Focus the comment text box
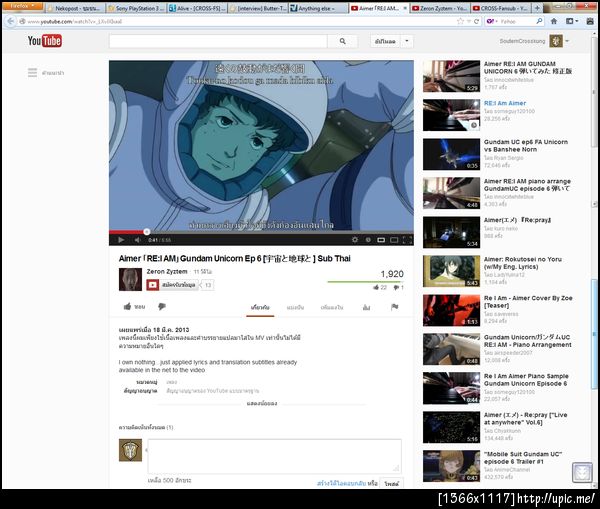The width and height of the screenshot is (600, 509). 274,456
